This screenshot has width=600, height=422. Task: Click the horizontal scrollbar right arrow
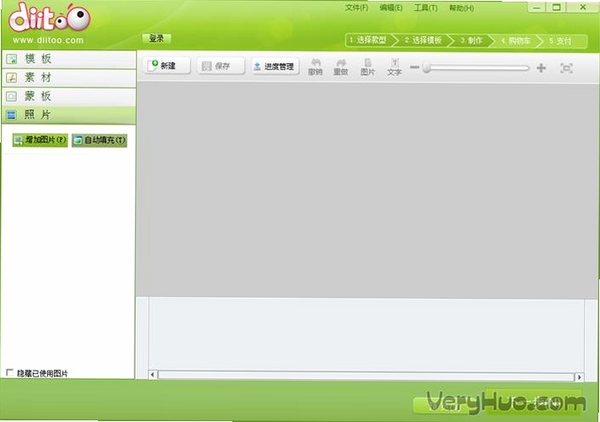tap(579, 377)
